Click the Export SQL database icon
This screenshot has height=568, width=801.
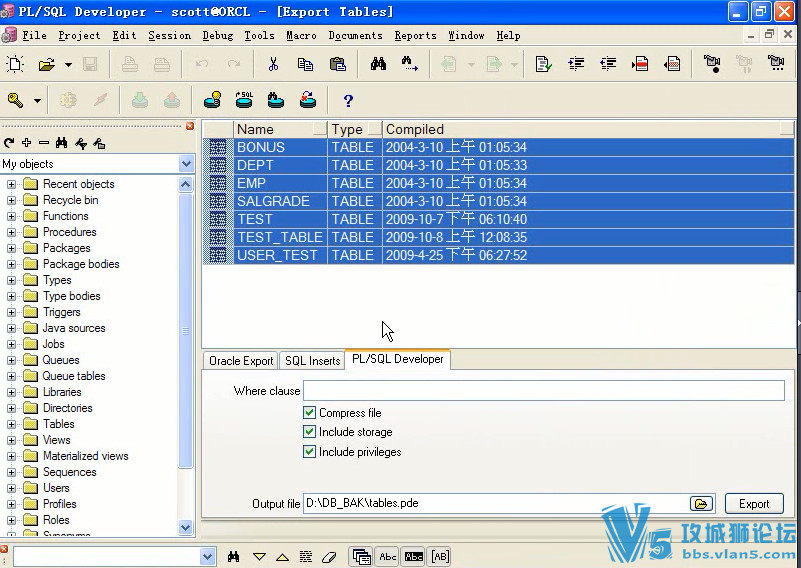point(244,100)
